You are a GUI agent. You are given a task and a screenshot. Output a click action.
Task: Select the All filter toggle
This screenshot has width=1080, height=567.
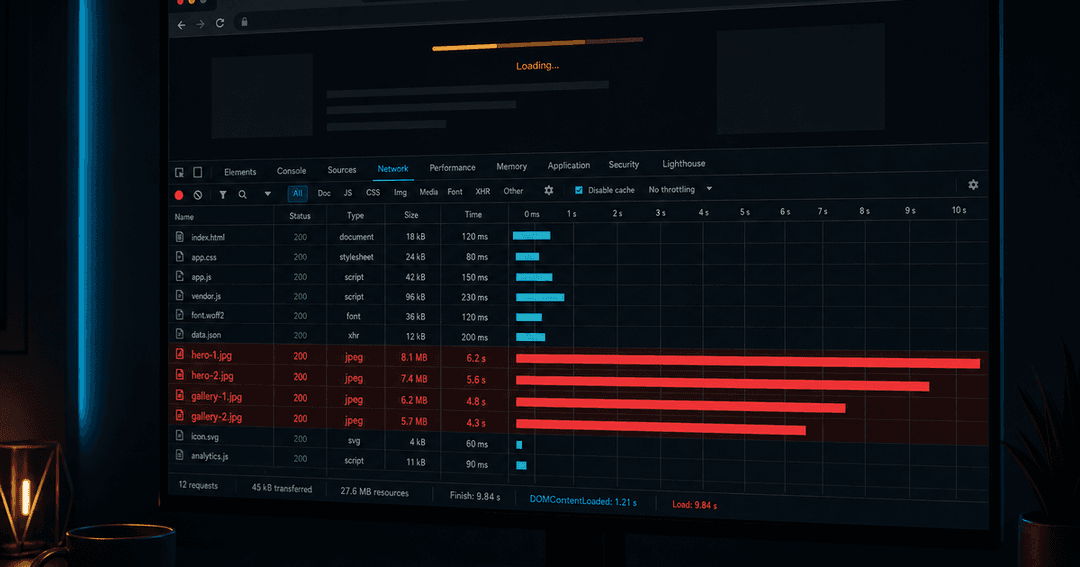(298, 194)
